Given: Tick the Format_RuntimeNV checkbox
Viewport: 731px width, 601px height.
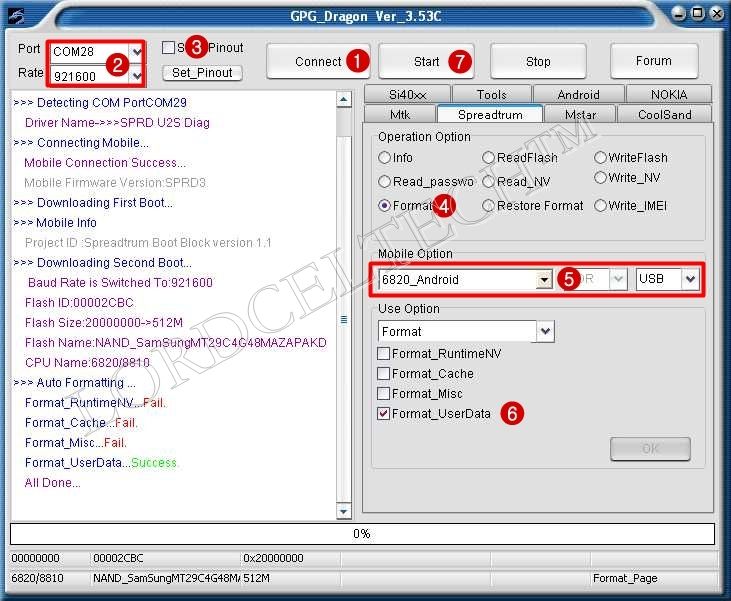Looking at the screenshot, I should pyautogui.click(x=384, y=354).
